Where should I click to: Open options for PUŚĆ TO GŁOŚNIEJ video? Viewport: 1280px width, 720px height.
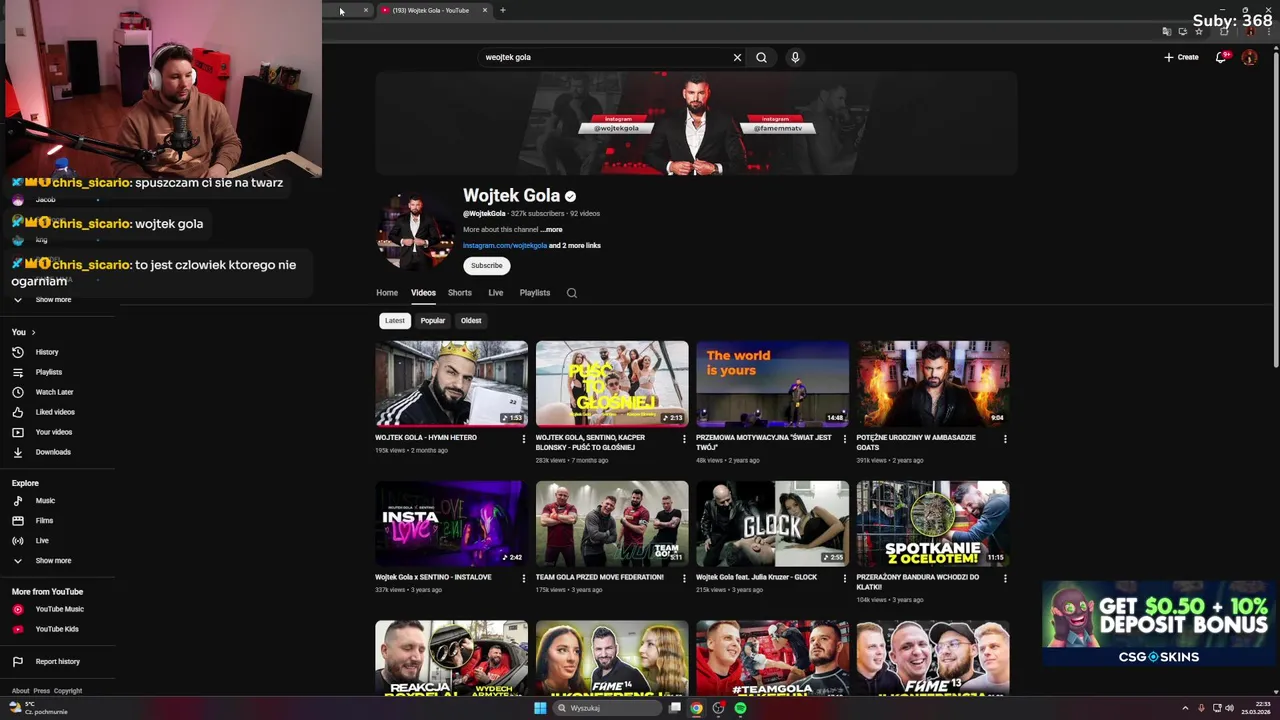[x=684, y=438]
